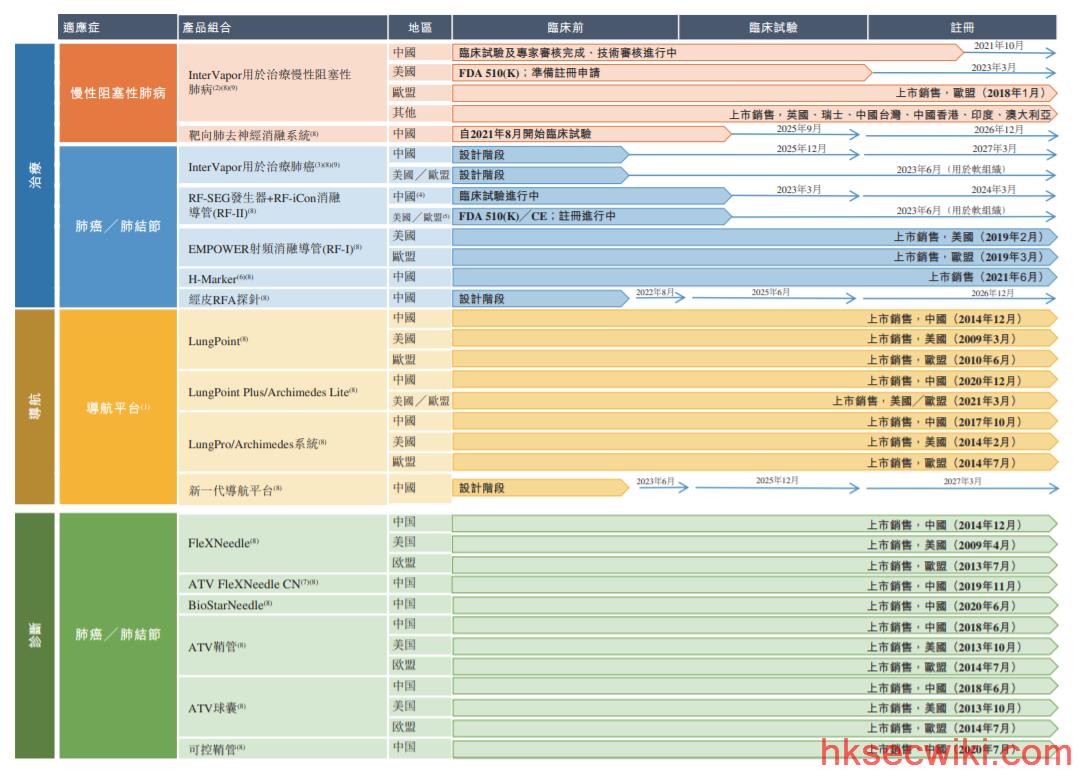Click 經皮RFA探針 product name
This screenshot has width=1082, height=776.
point(228,299)
